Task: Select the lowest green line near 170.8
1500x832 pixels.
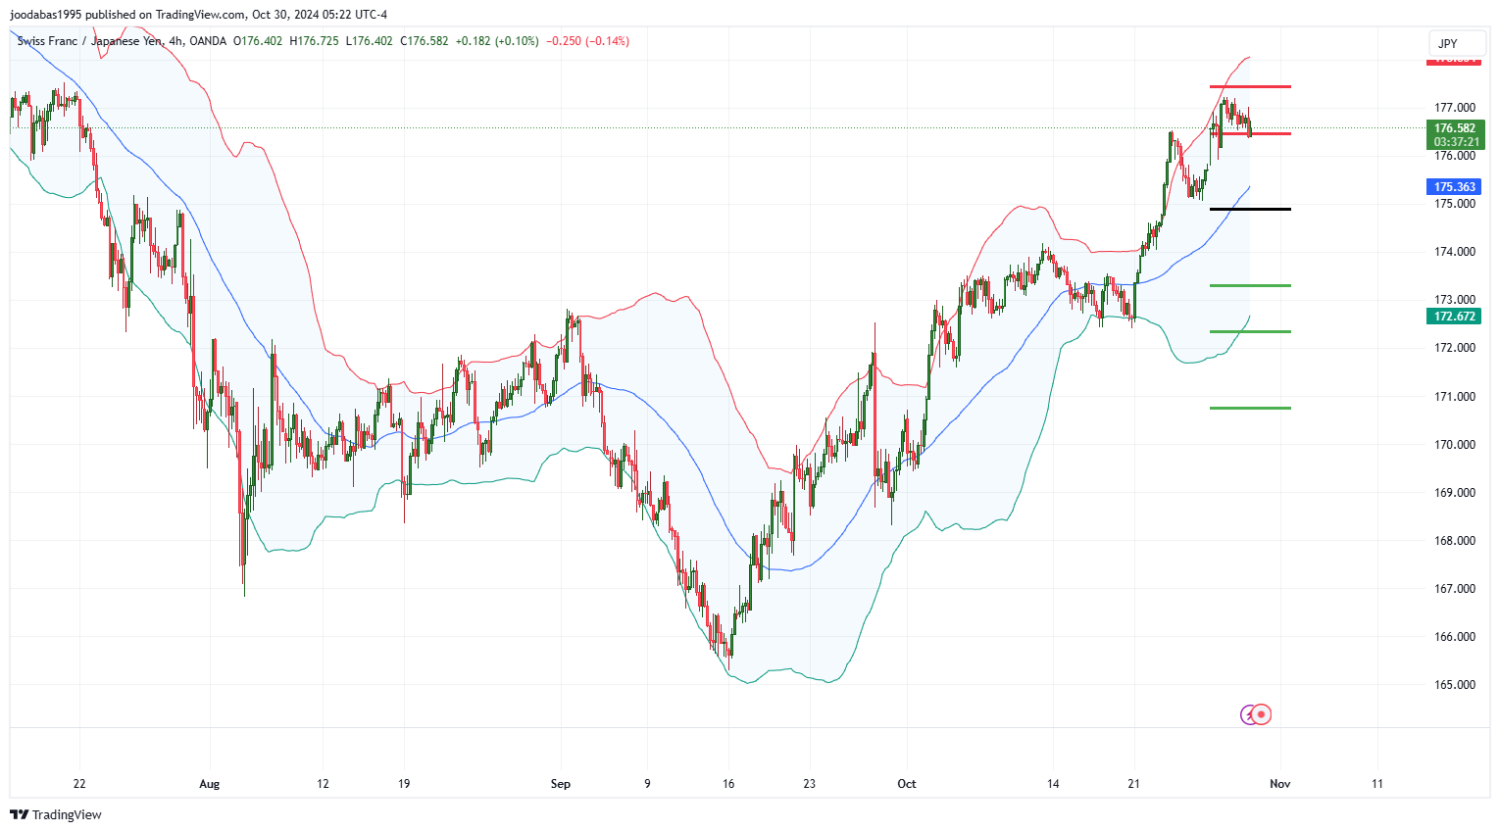Action: tap(1250, 408)
